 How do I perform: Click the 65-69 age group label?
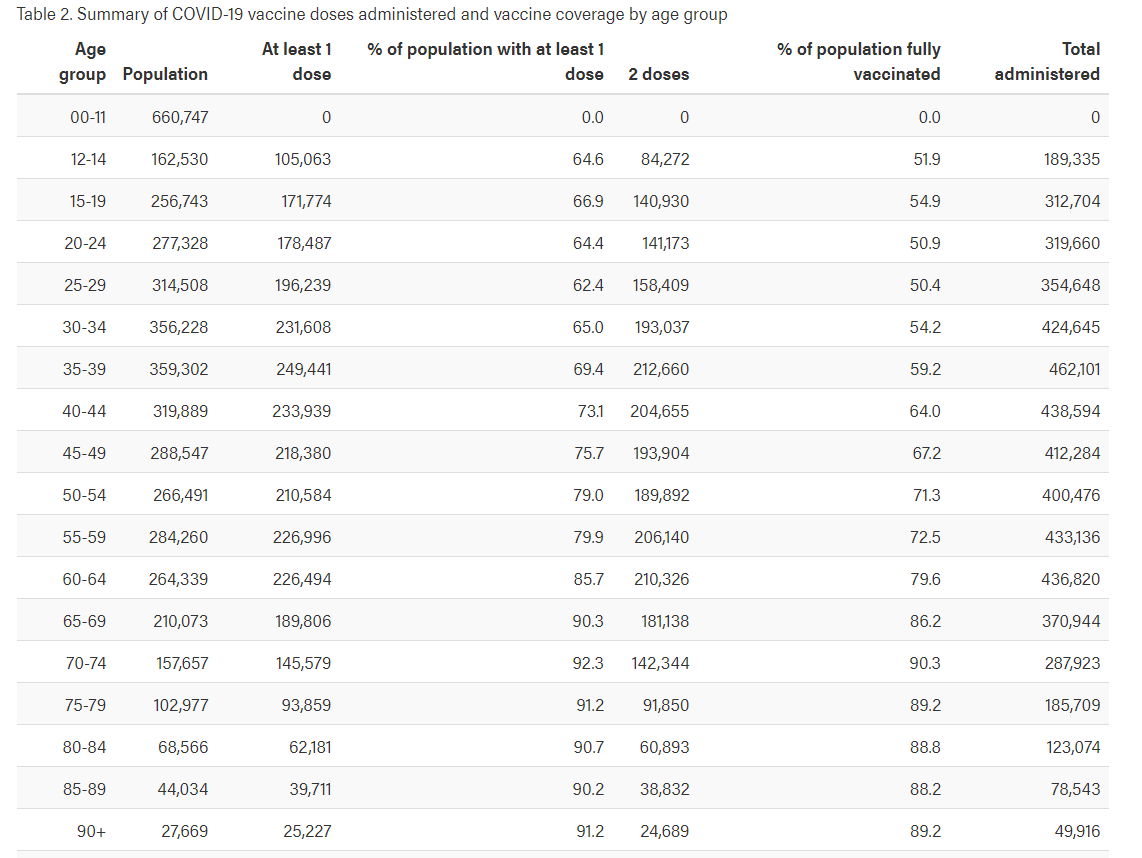84,621
